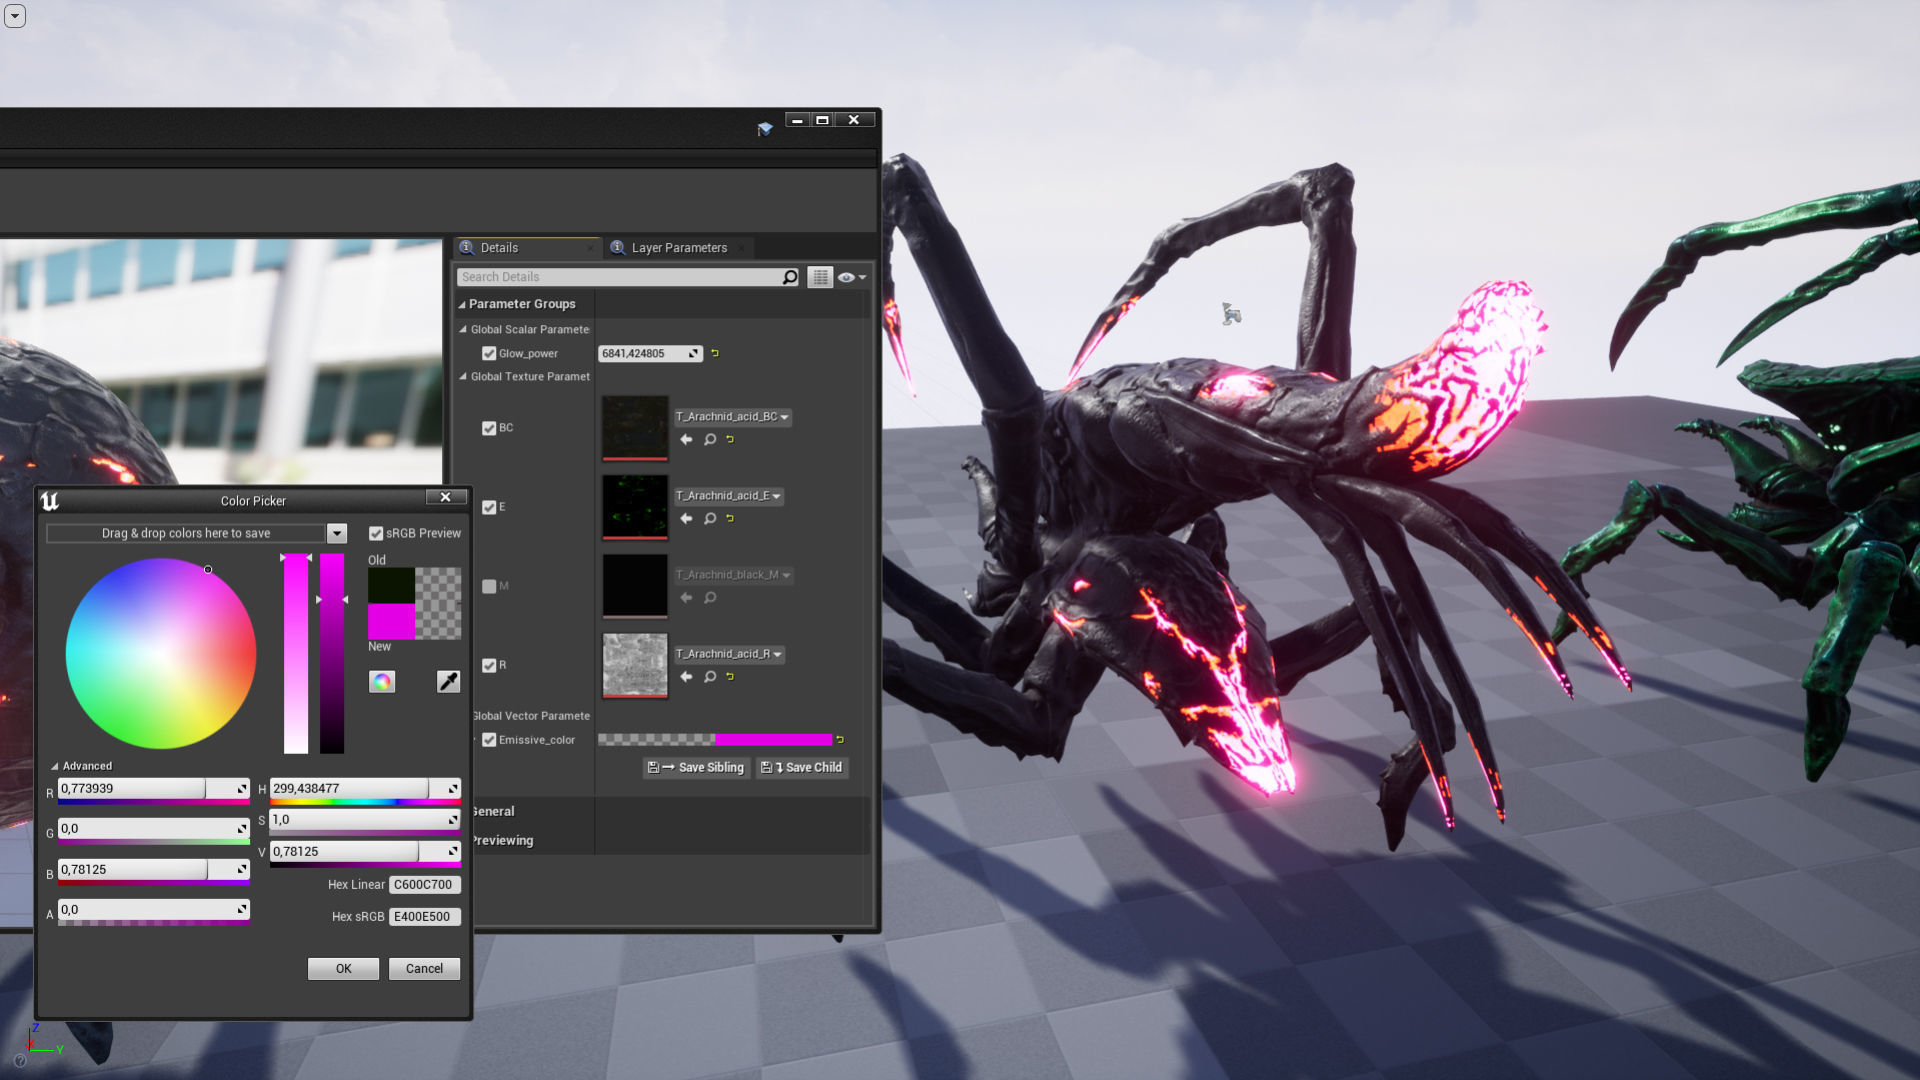1920x1080 pixels.
Task: Open the eye view options dropdown
Action: 852,277
